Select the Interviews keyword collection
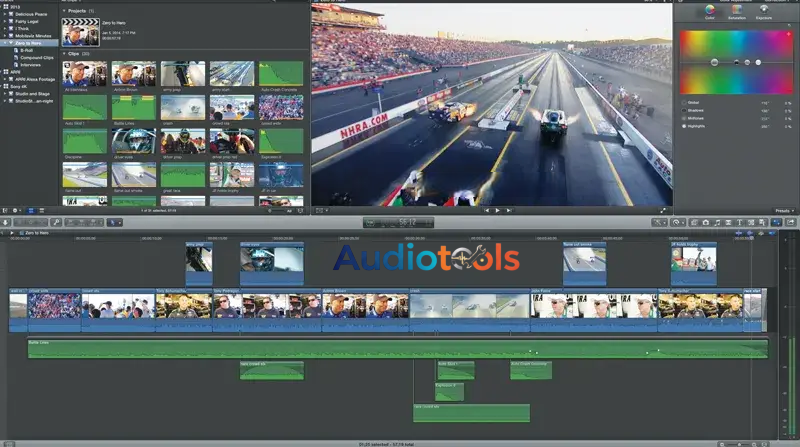The height and width of the screenshot is (447, 800). pos(31,65)
